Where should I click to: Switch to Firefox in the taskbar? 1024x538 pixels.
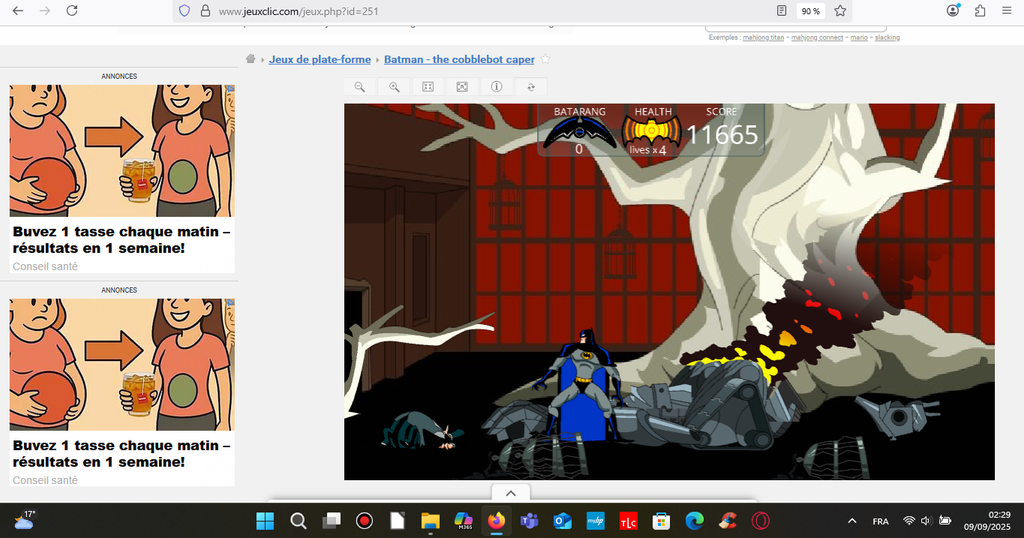click(x=496, y=521)
